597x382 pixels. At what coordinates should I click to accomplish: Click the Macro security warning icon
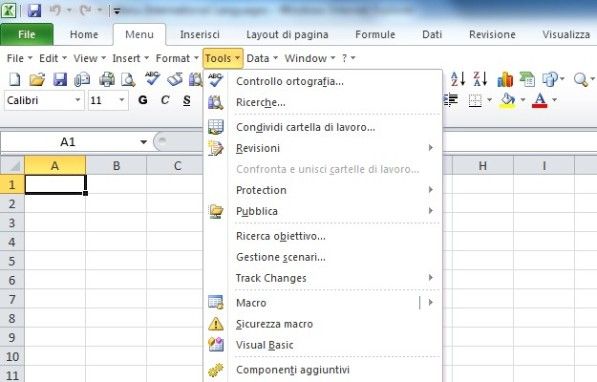click(215, 324)
